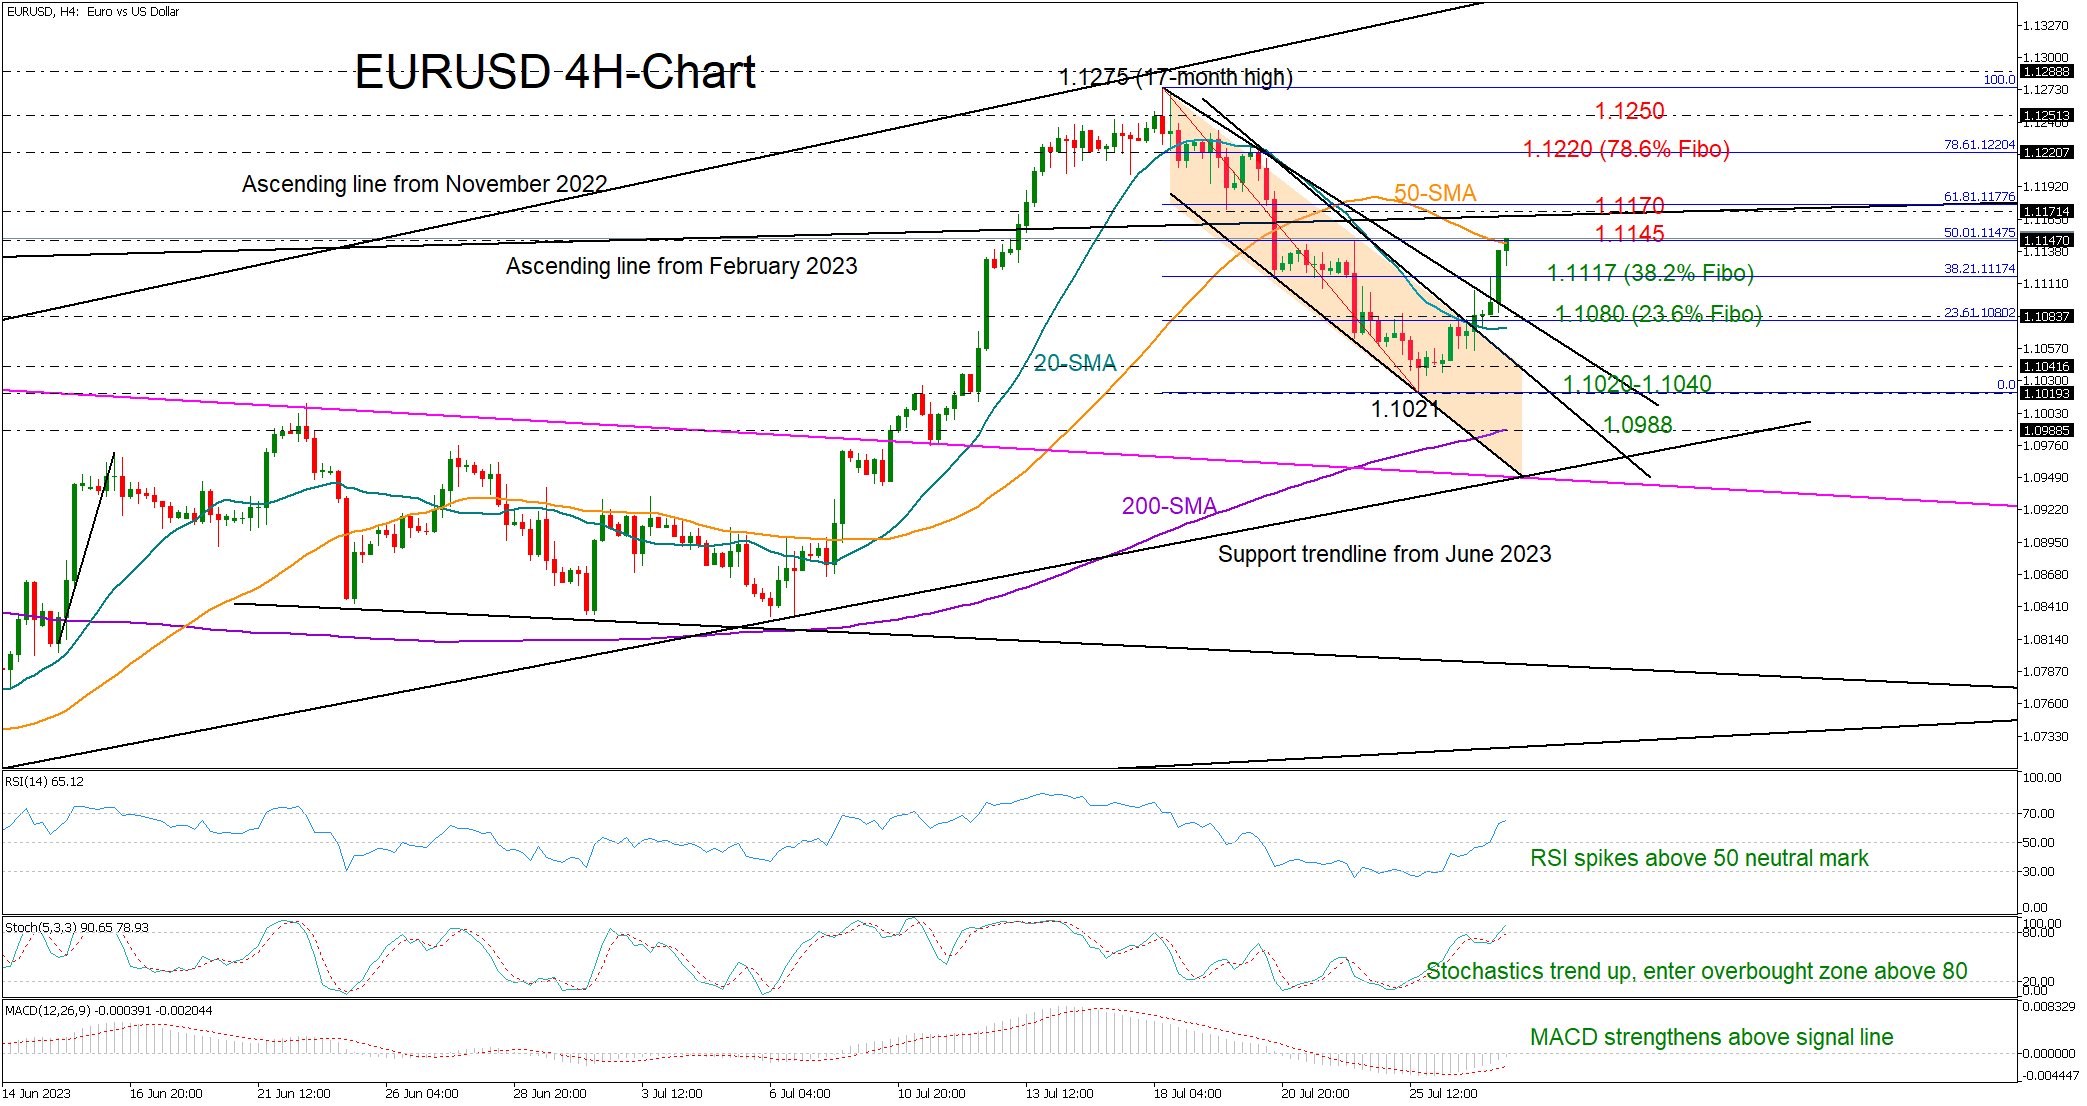Click the Ascending line from November 2022 text
Screen dimensions: 2087x1106
(424, 184)
